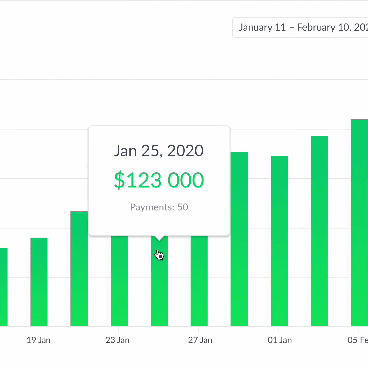Select the bar above the 23 Jan label
This screenshot has height=368, width=368.
tap(119, 281)
